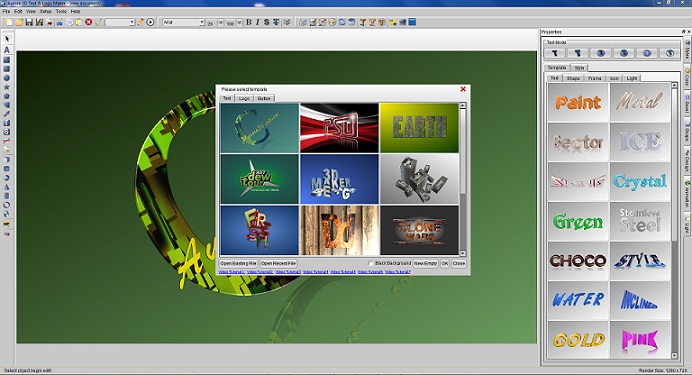Toggle italic I formatting icon
692x375 pixels.
pos(258,22)
